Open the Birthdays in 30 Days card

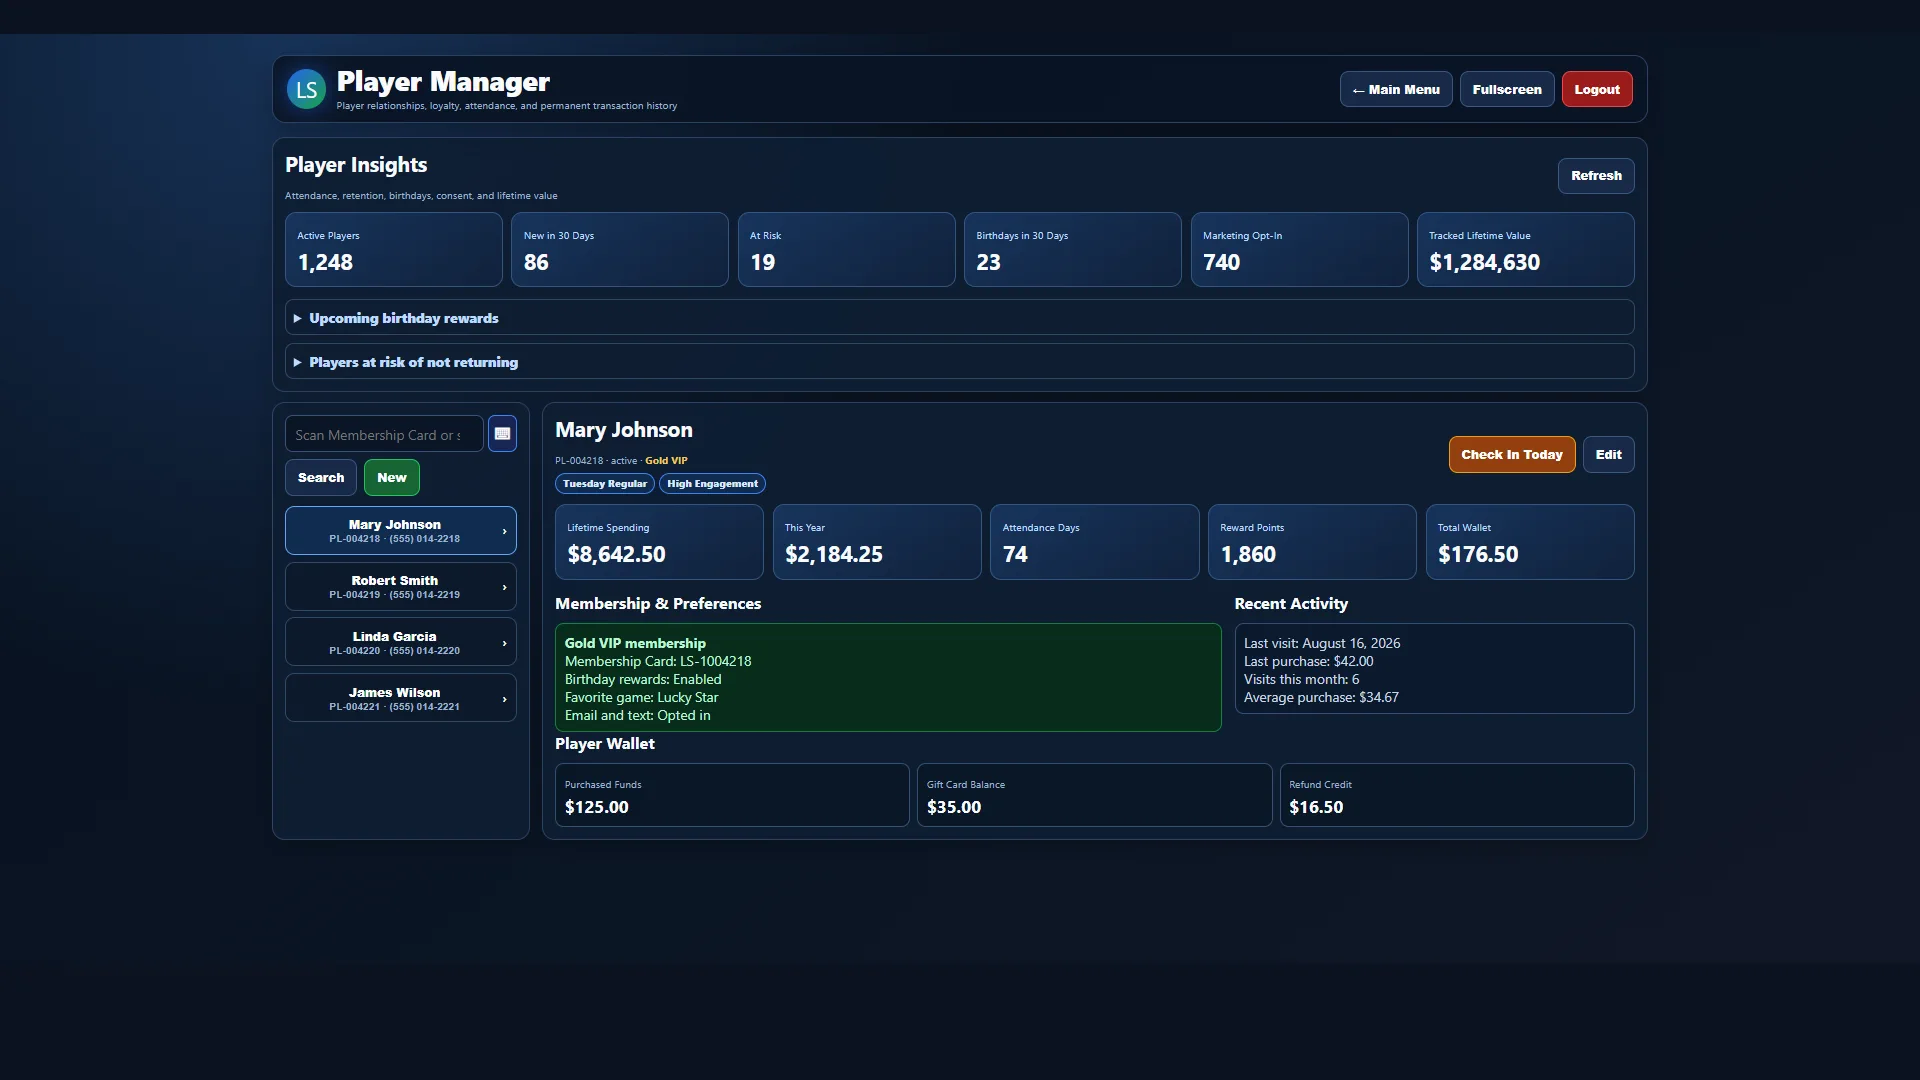tap(1073, 250)
